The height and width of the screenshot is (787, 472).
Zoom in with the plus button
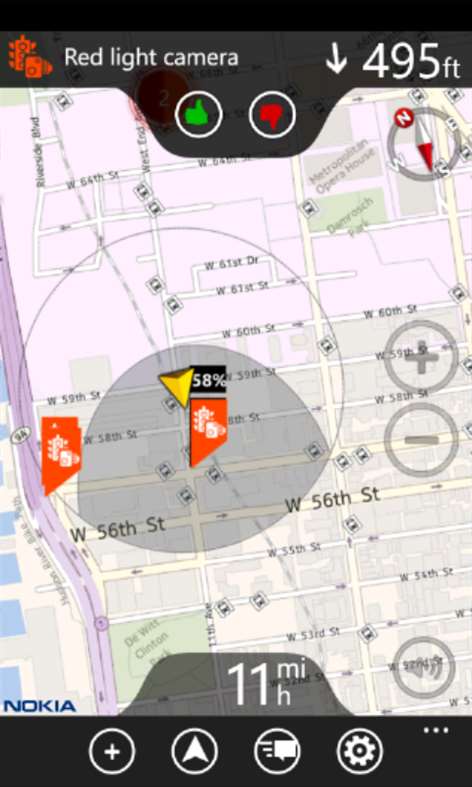[x=421, y=357]
